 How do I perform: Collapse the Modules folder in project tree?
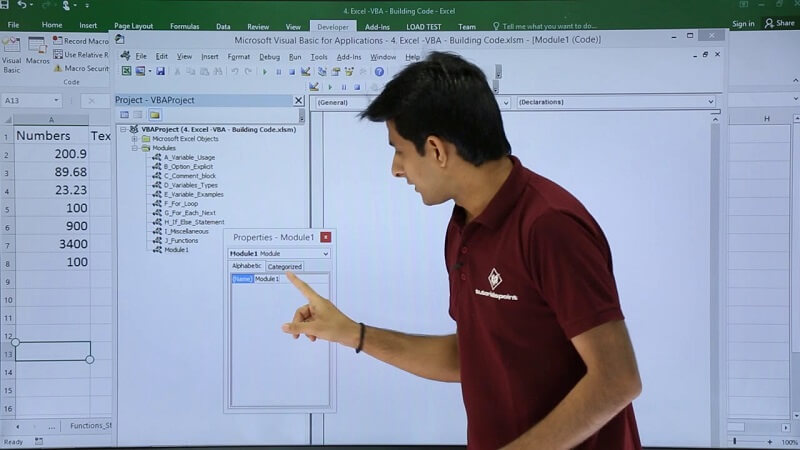(135, 148)
